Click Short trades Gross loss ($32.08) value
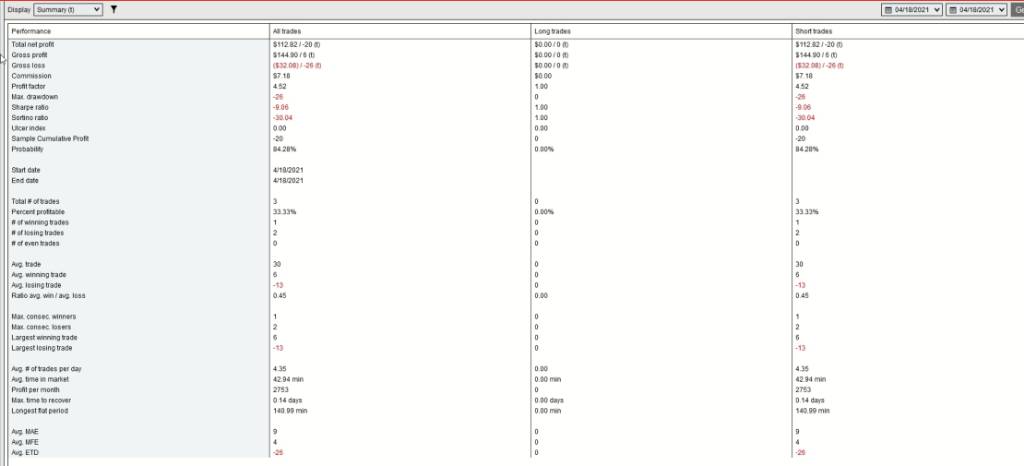The height and width of the screenshot is (466, 1024). point(819,65)
